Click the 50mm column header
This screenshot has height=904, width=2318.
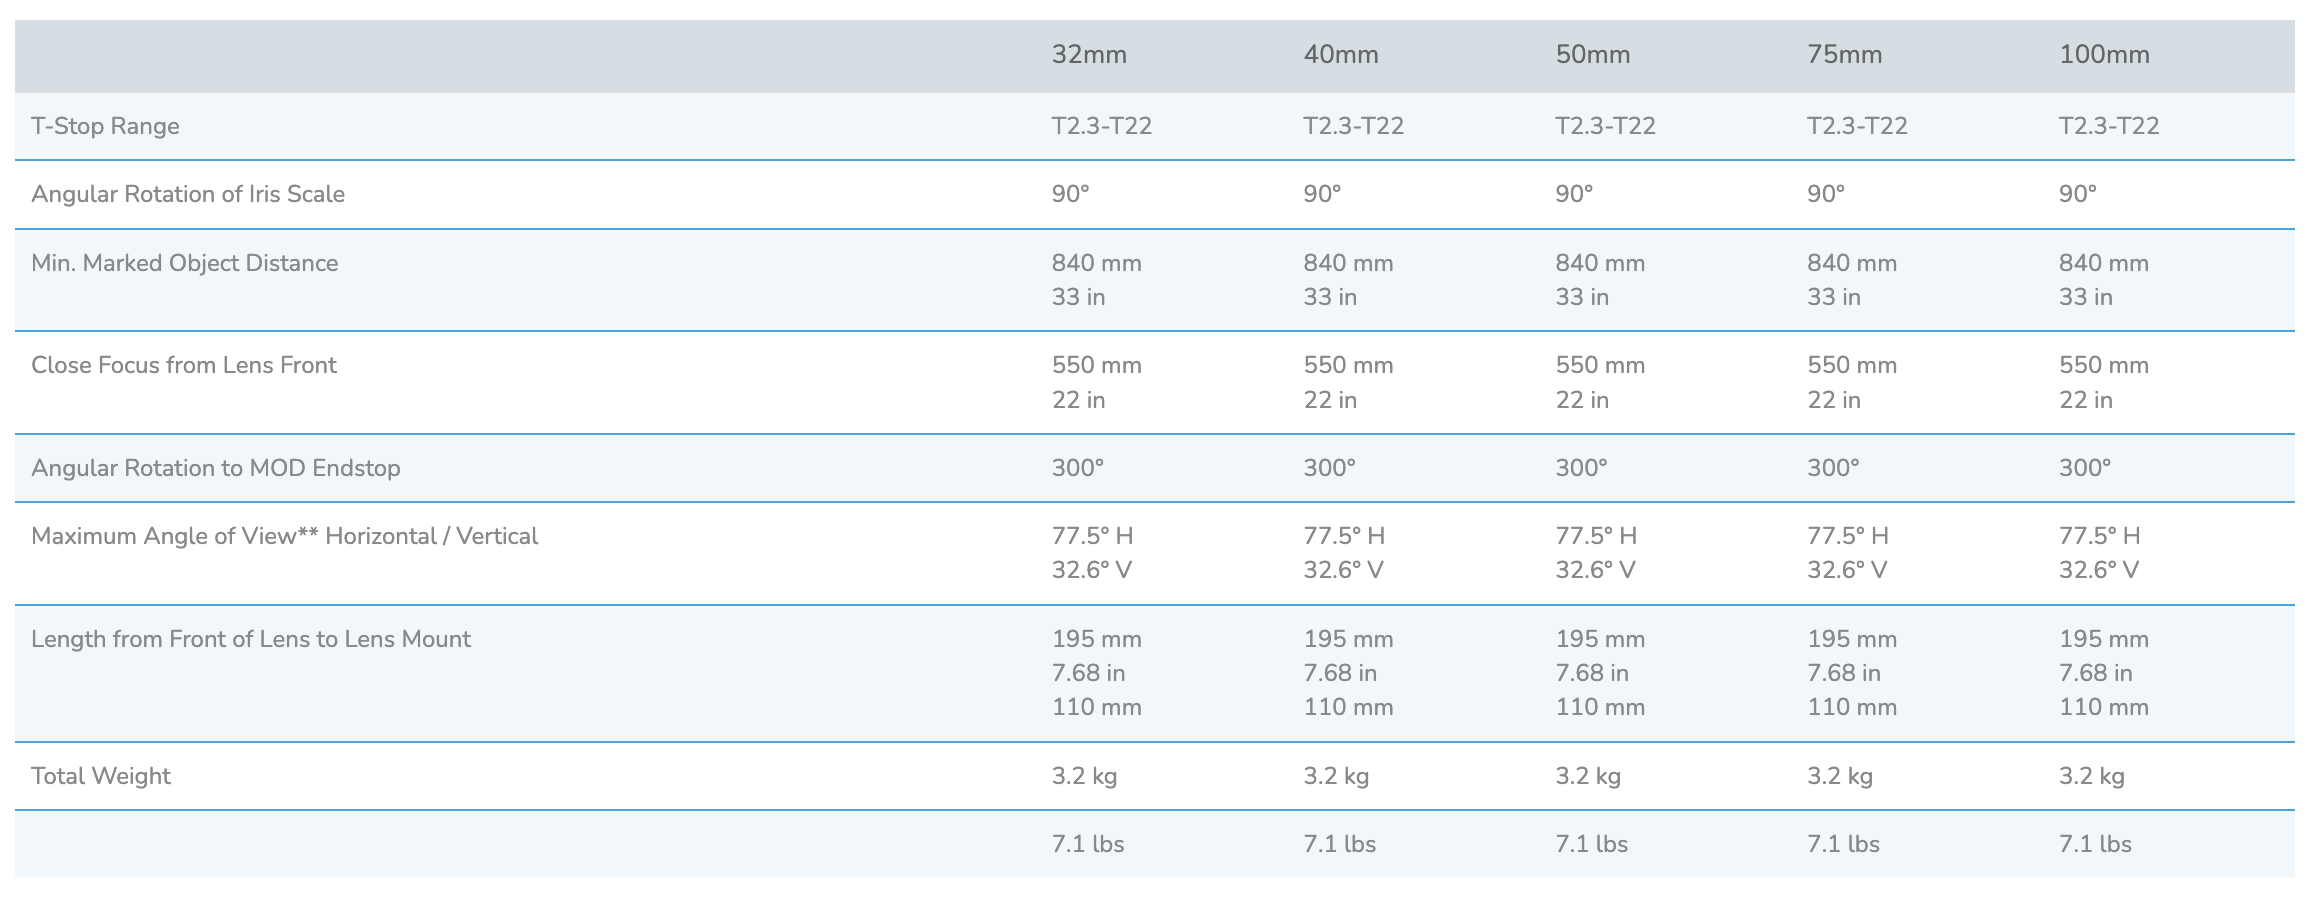(1593, 55)
